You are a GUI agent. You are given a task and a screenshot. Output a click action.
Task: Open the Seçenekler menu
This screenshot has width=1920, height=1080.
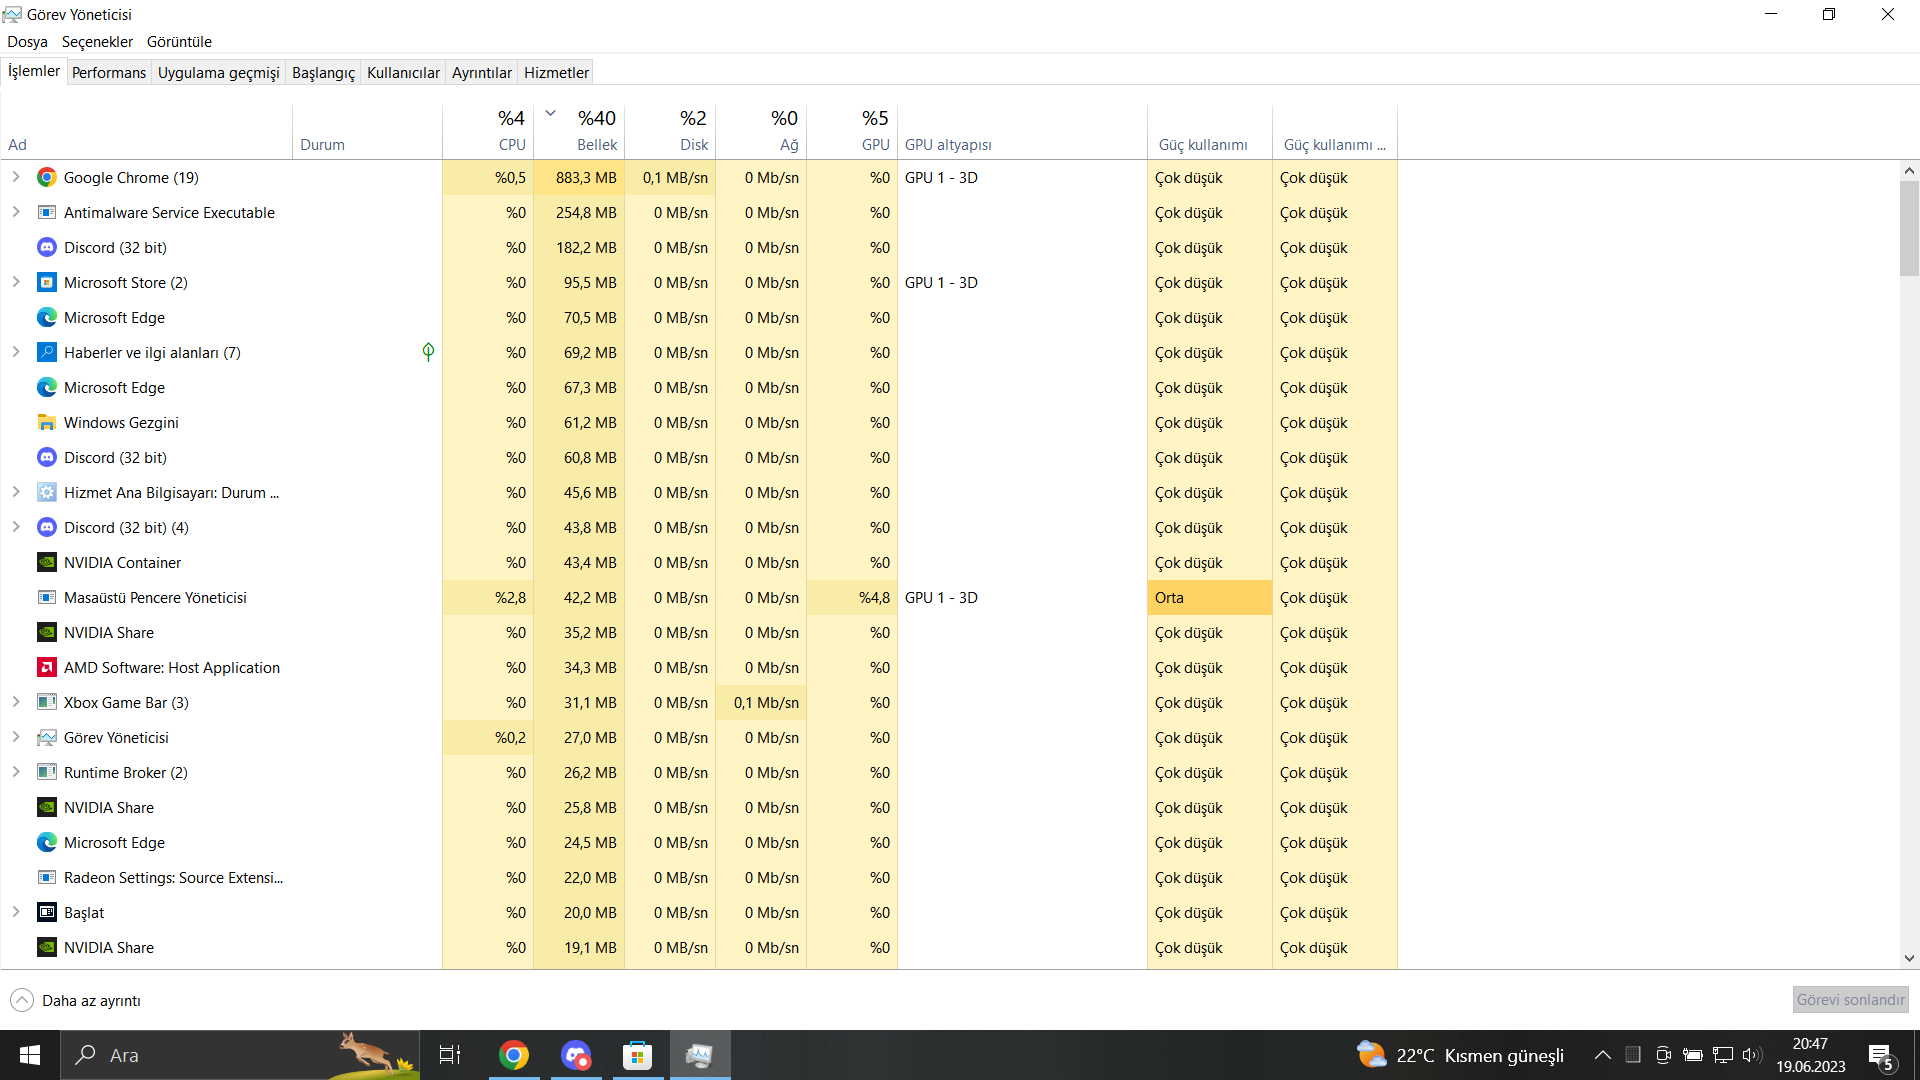97,41
